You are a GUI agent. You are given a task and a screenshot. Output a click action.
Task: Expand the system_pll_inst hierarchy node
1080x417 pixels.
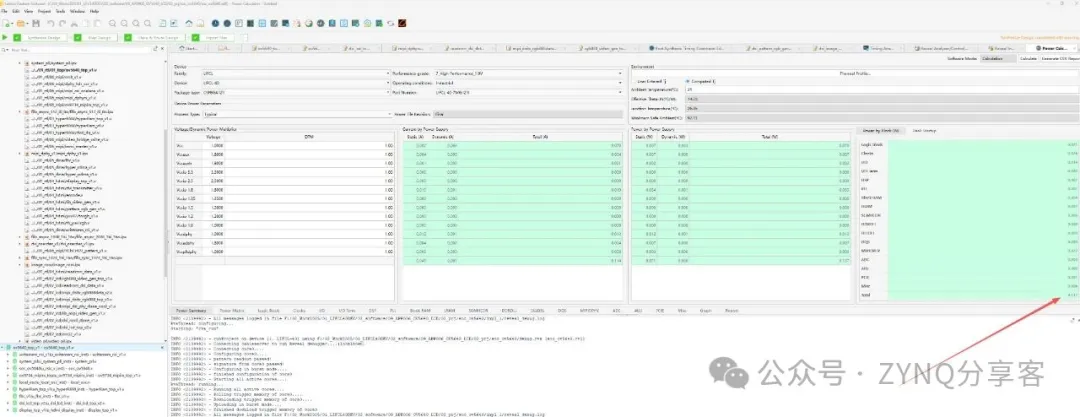click(7, 360)
